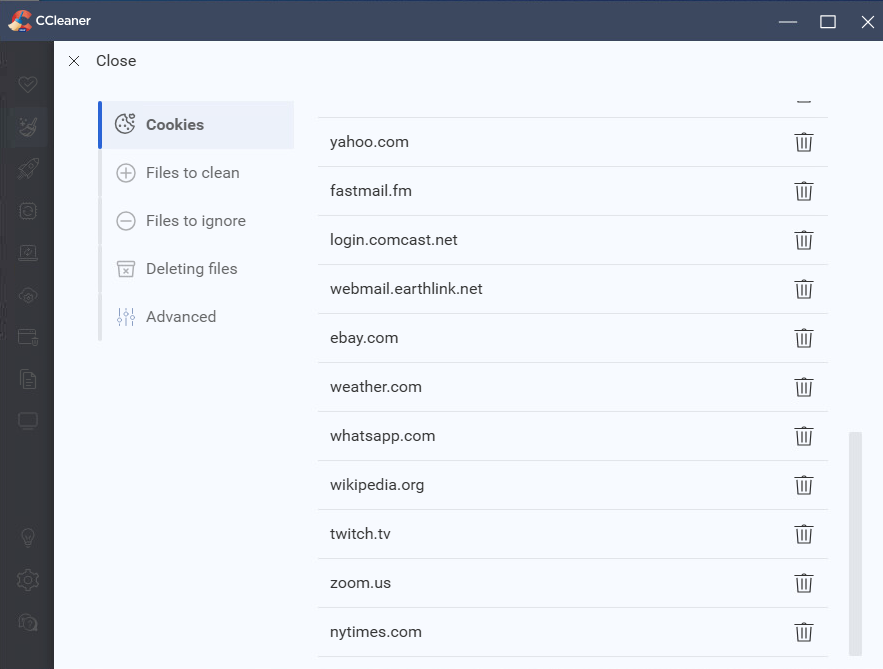Open the Options gear in the sidebar
Screen dimensions: 883x669
pos(28,579)
